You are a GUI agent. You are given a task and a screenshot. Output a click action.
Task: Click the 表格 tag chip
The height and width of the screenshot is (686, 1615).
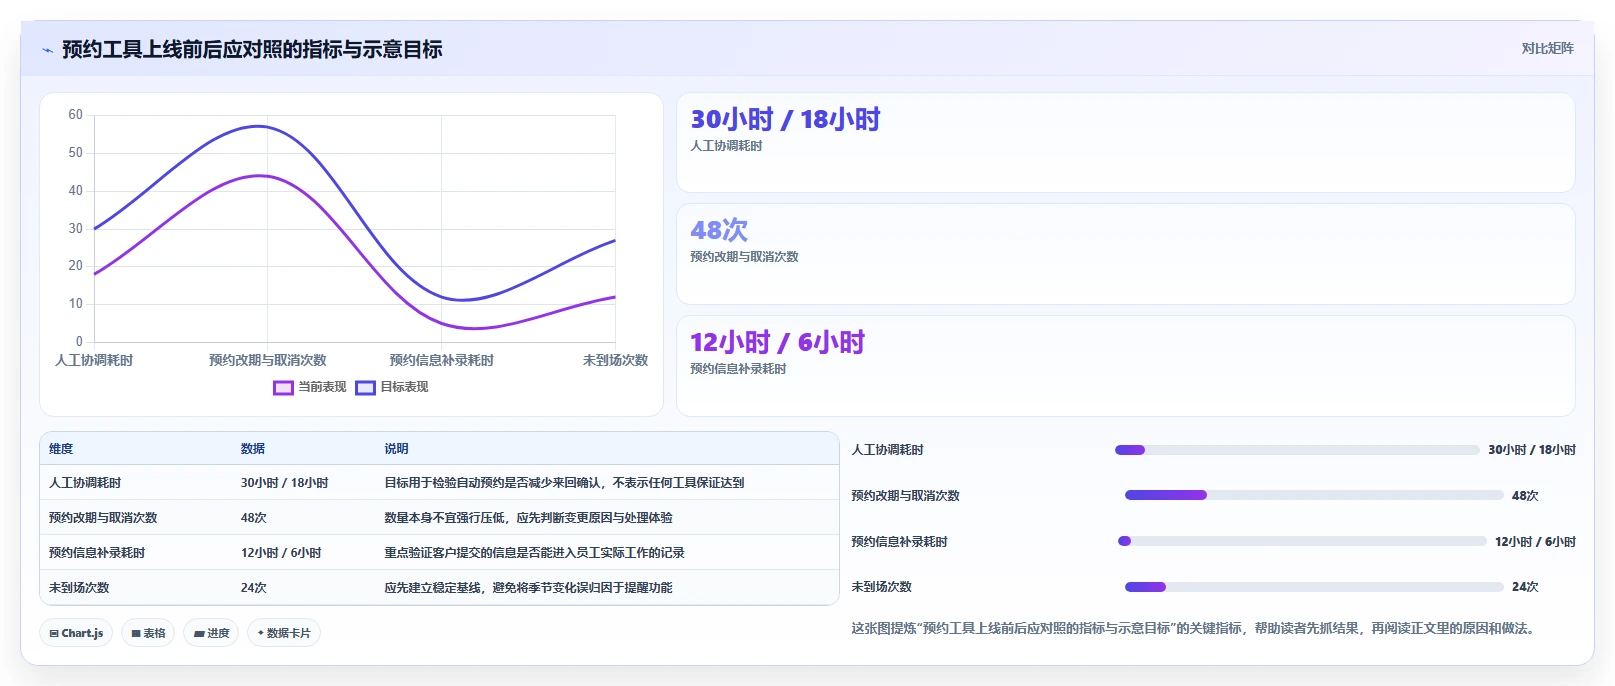(148, 633)
